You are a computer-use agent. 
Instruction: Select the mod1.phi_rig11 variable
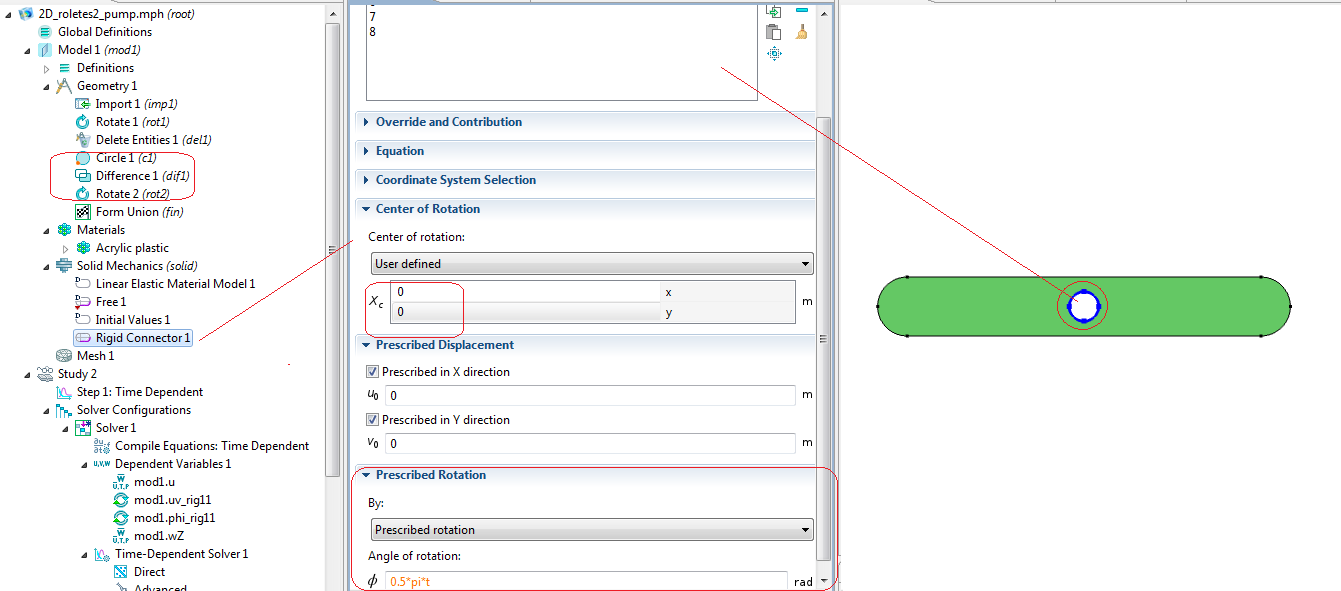pyautogui.click(x=175, y=518)
